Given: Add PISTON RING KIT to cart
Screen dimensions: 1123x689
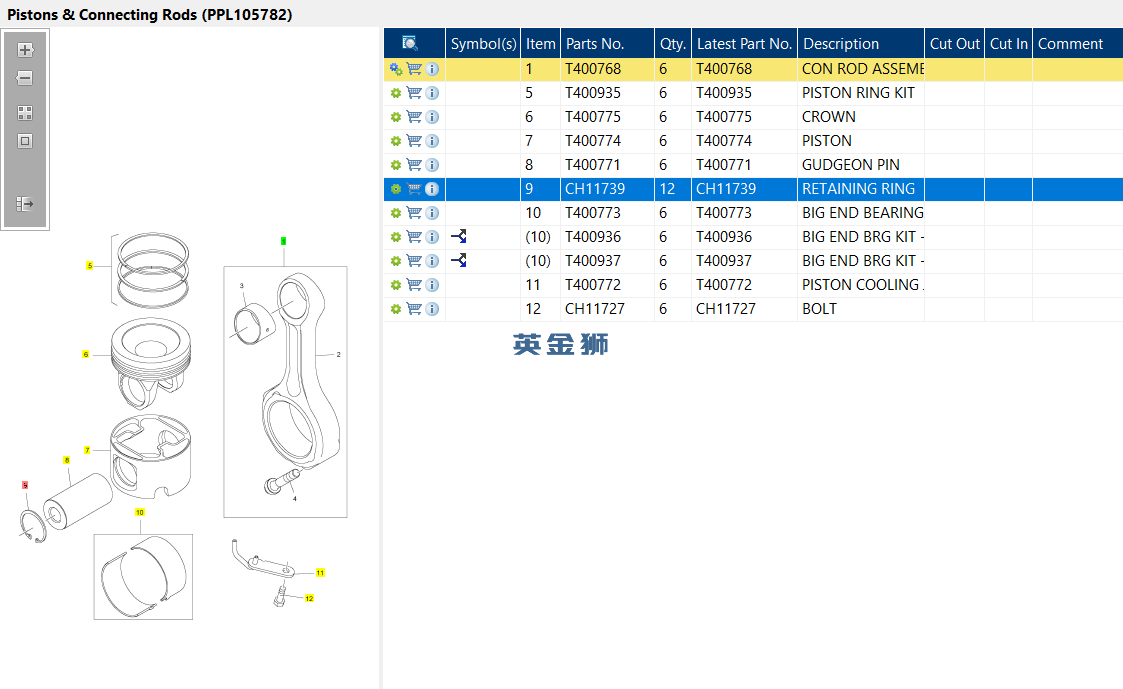Looking at the screenshot, I should (414, 93).
